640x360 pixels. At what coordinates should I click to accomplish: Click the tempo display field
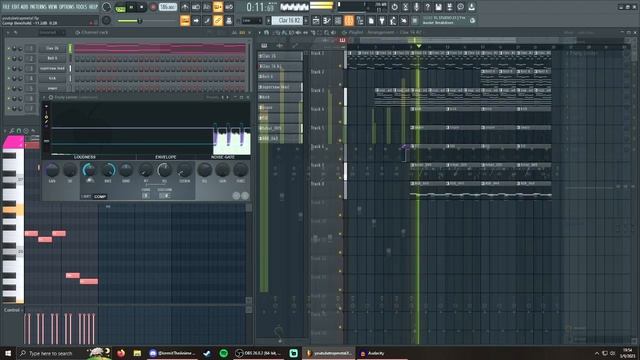(x=167, y=7)
